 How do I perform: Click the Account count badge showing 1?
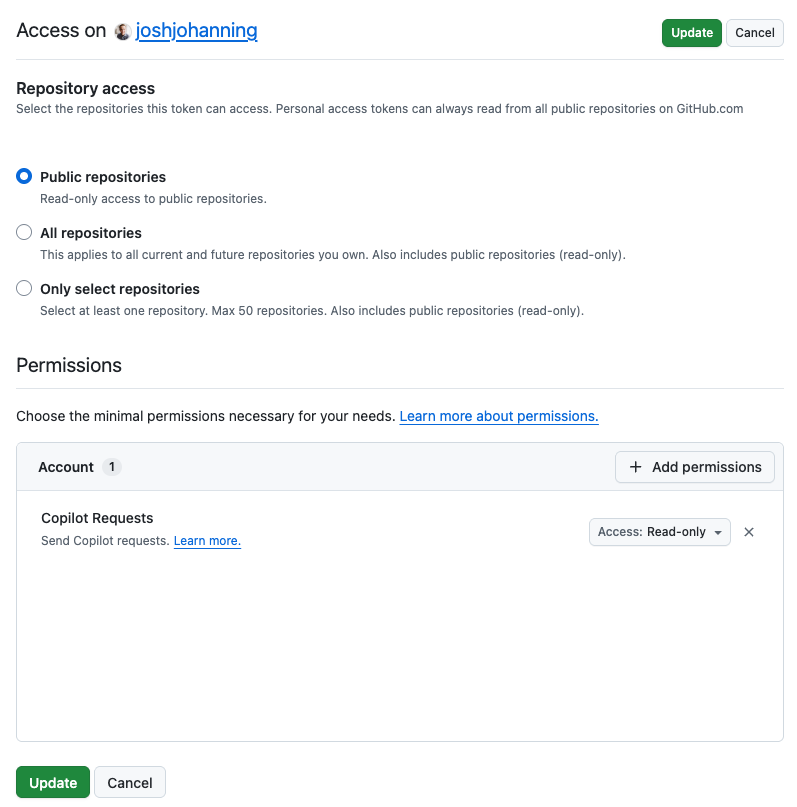pos(112,467)
